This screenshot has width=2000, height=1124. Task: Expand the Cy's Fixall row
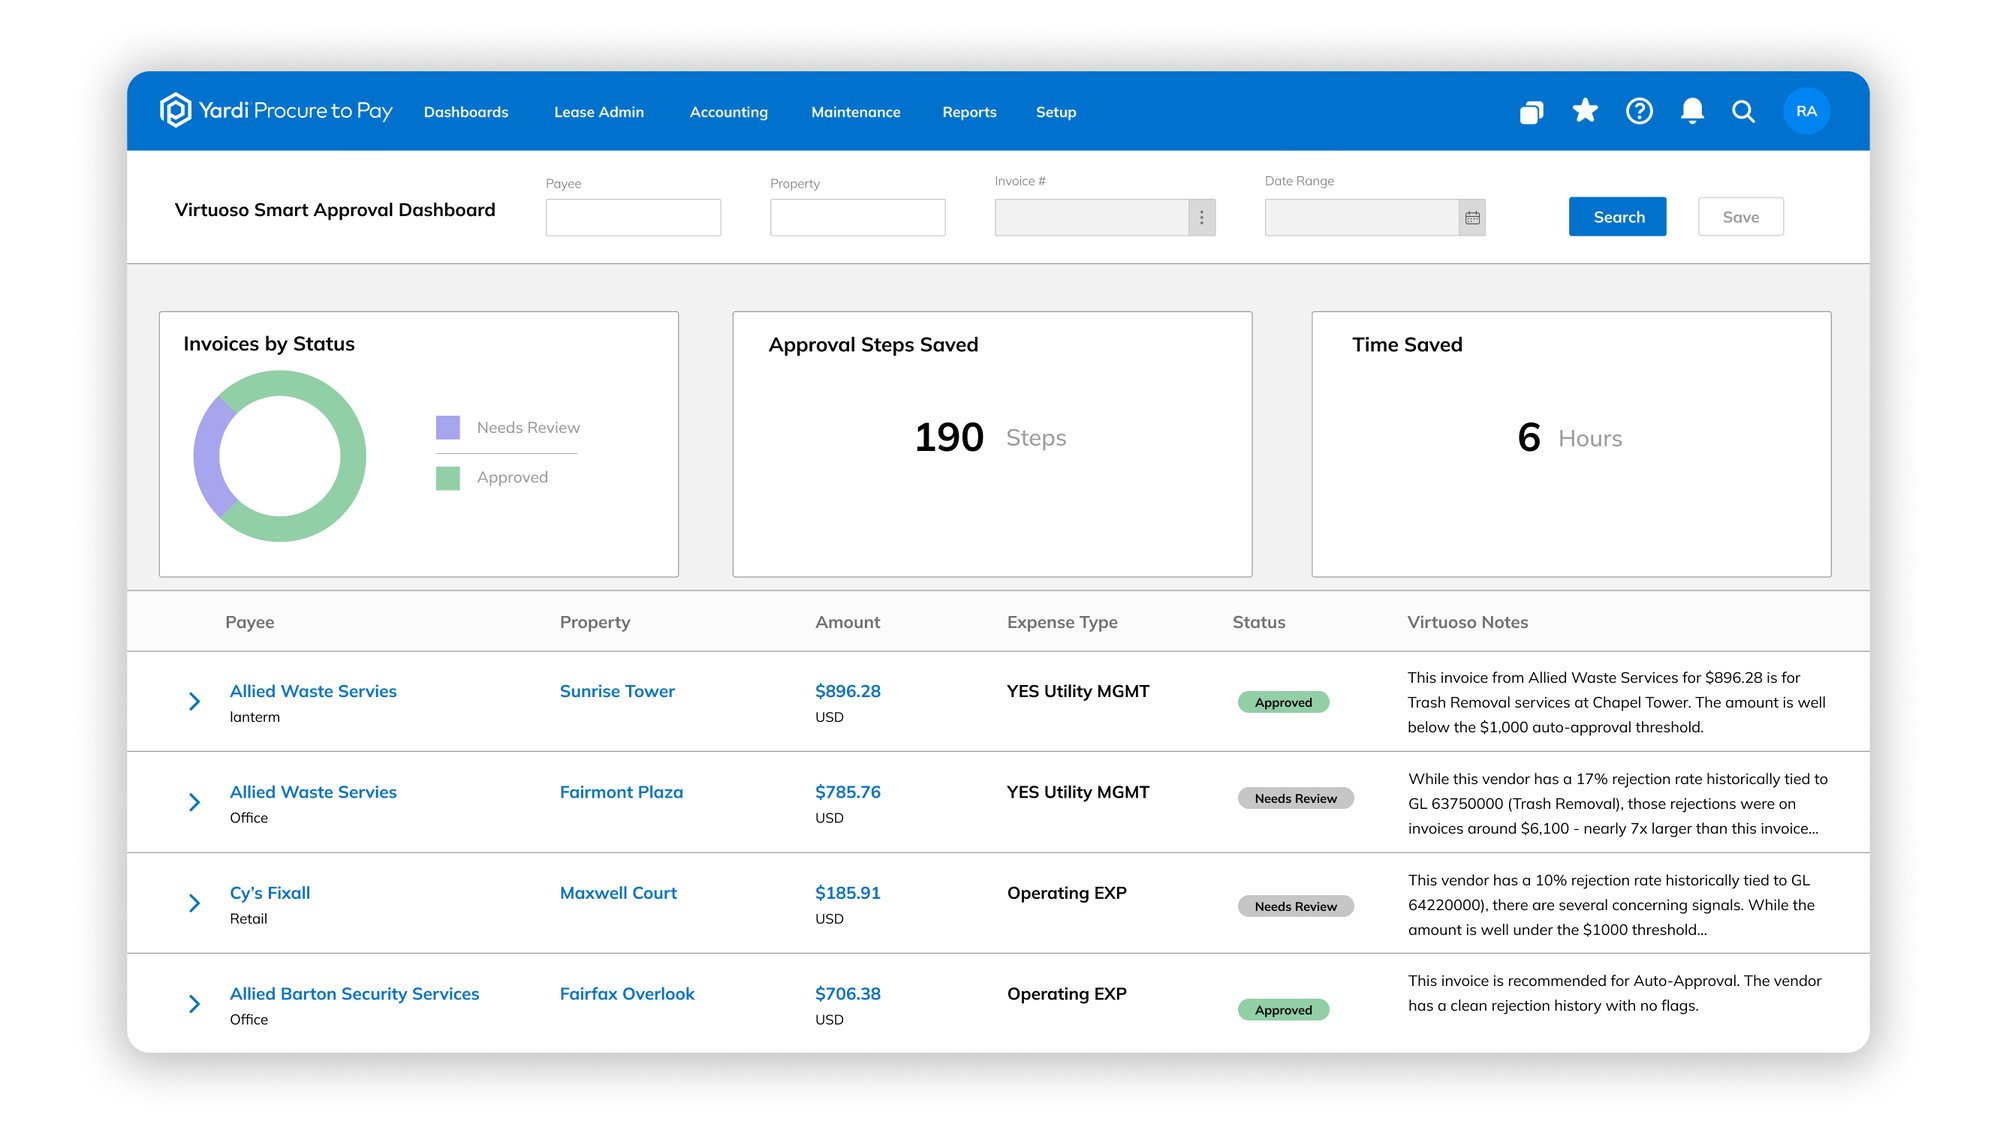195,904
